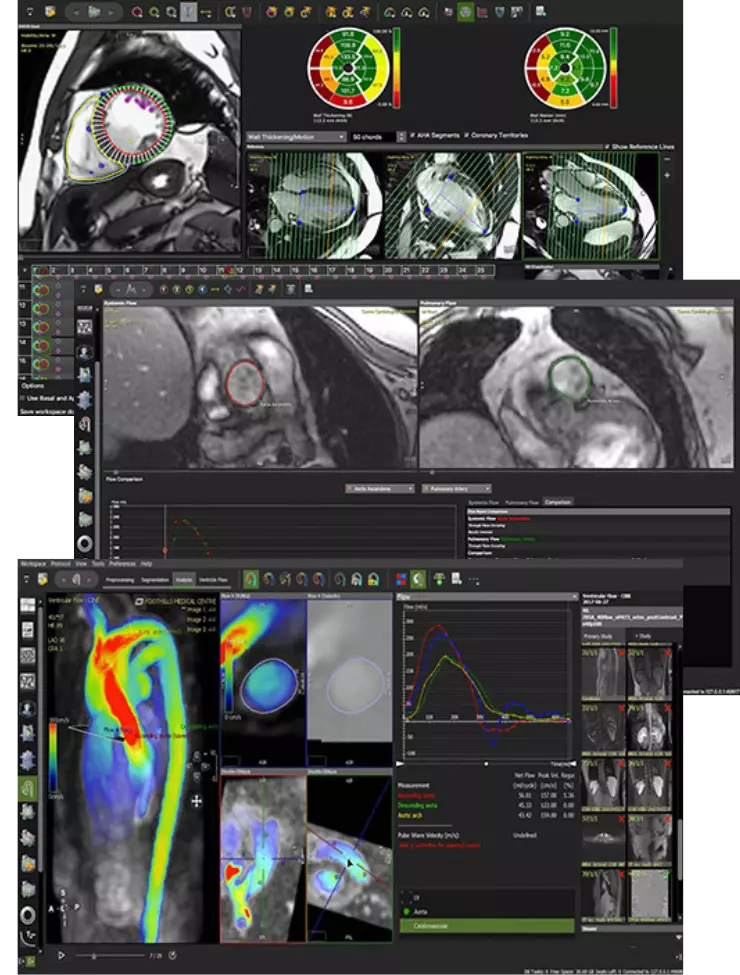Click yellow box icon in middle flow window toolbar

[x=98, y=289]
